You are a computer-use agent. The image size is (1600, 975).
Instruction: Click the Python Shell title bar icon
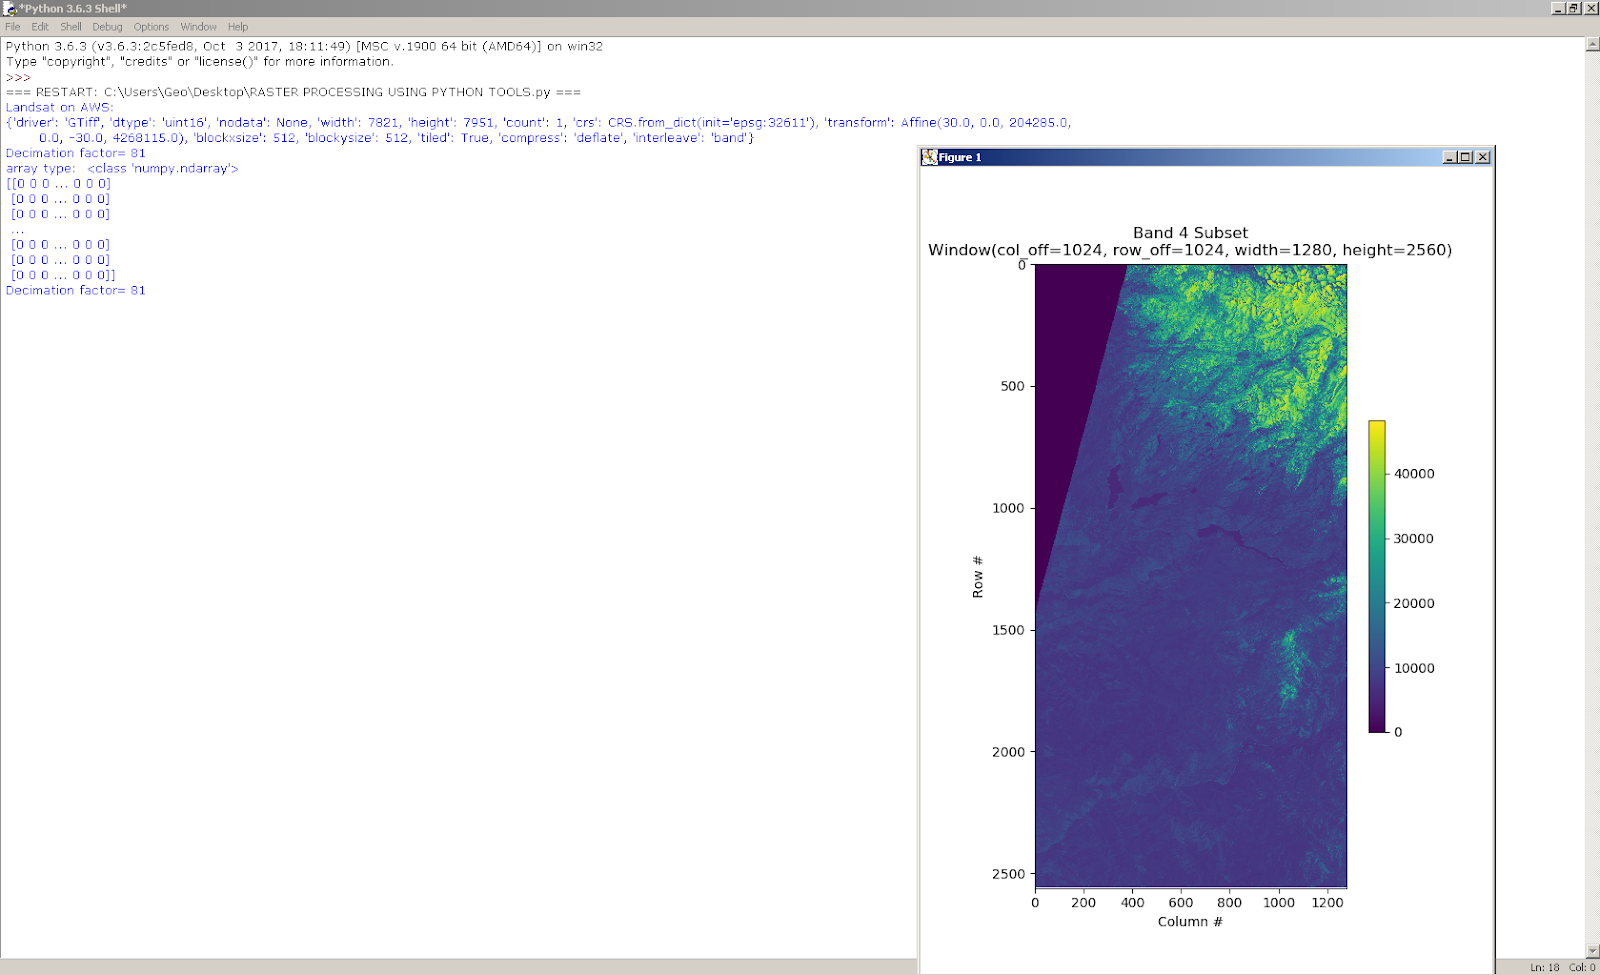pos(9,8)
